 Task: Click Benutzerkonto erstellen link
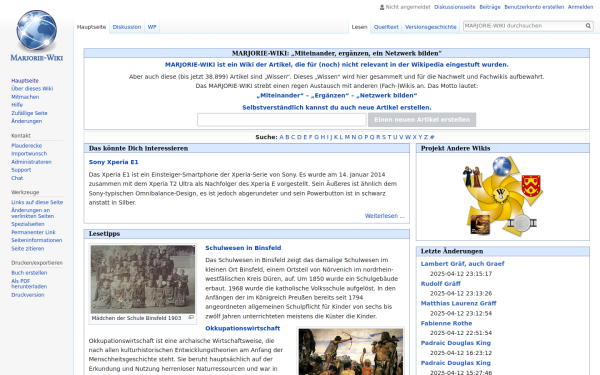pyautogui.click(x=534, y=7)
